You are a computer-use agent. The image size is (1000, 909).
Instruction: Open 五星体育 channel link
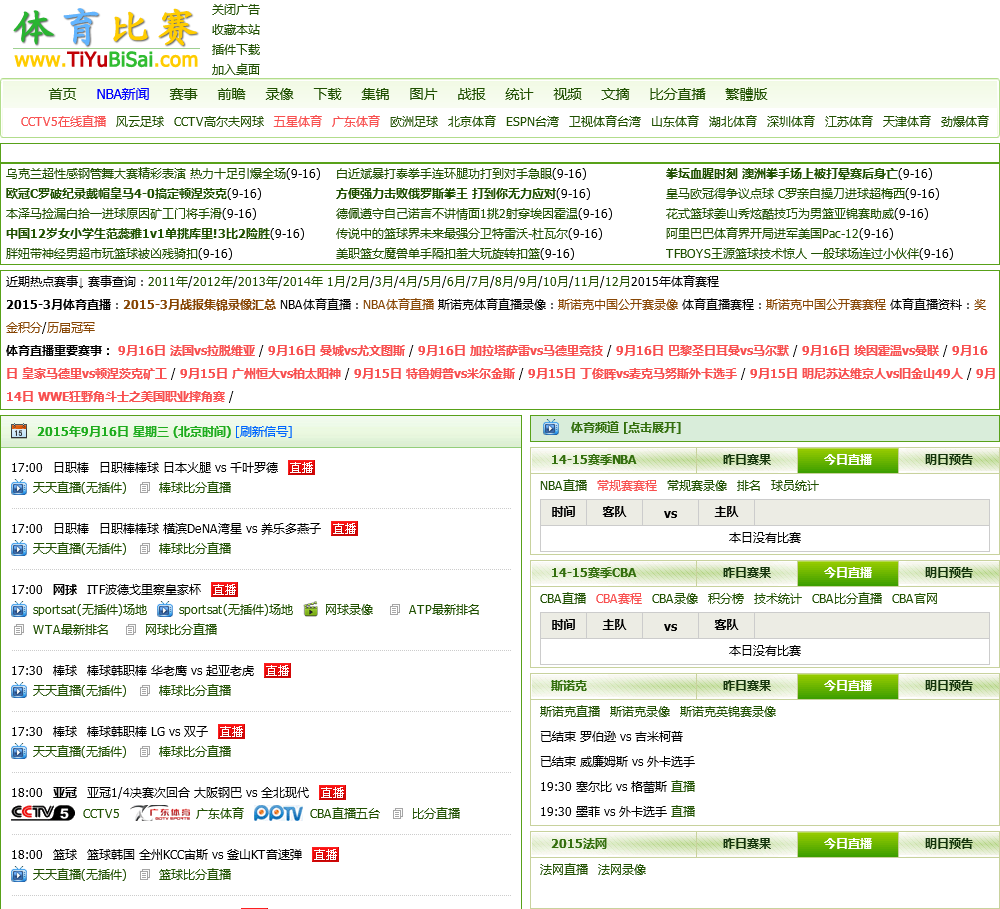(x=298, y=122)
